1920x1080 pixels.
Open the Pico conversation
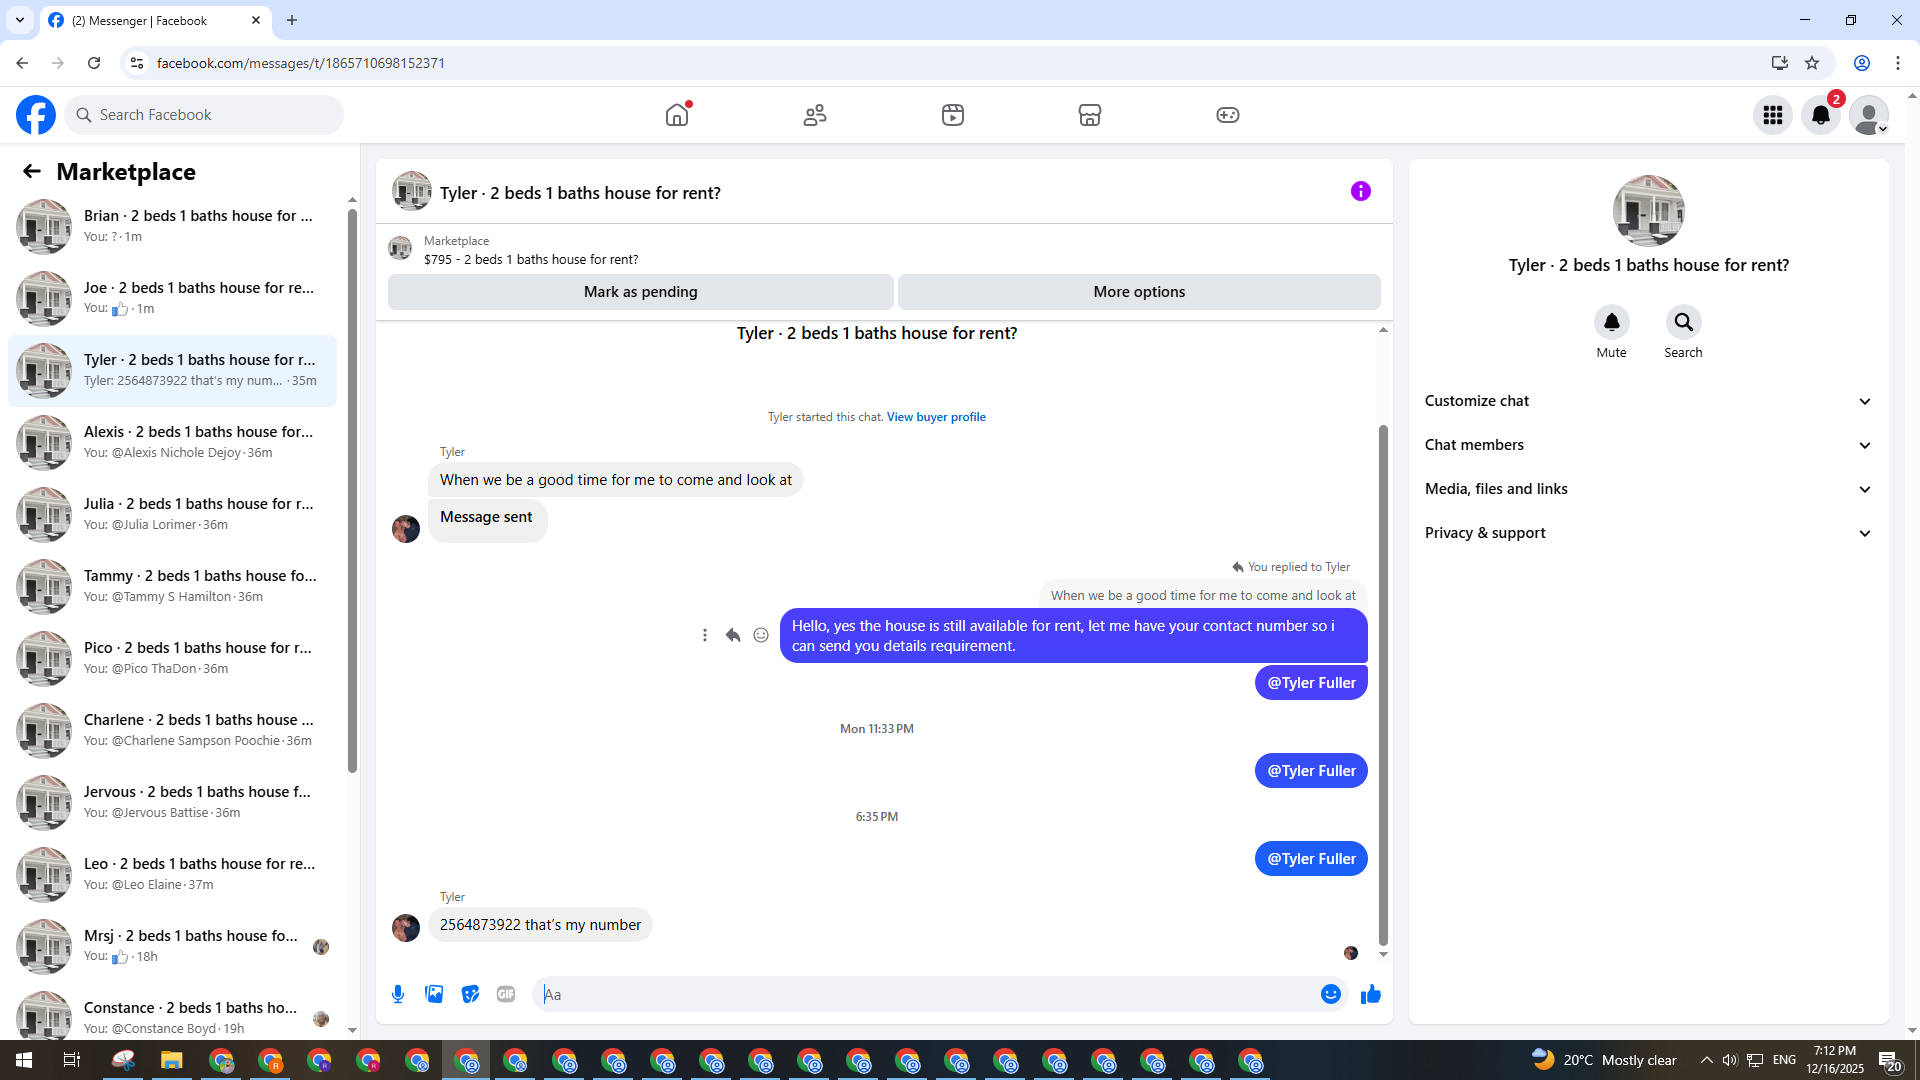point(172,658)
